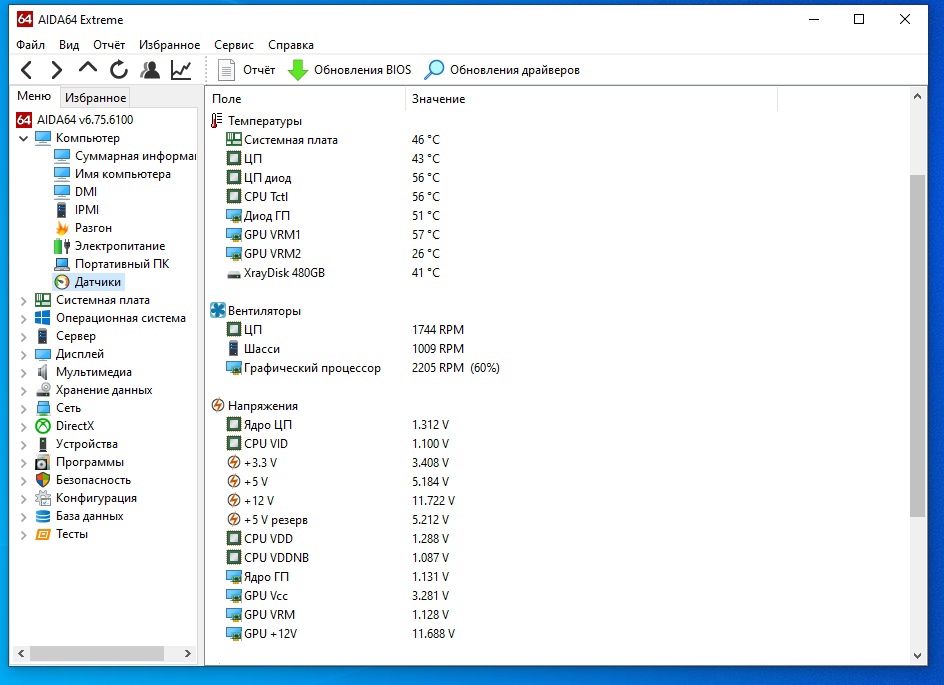Viewport: 944px width, 685px height.
Task: Sort by the Значение column header
Action: [592, 99]
